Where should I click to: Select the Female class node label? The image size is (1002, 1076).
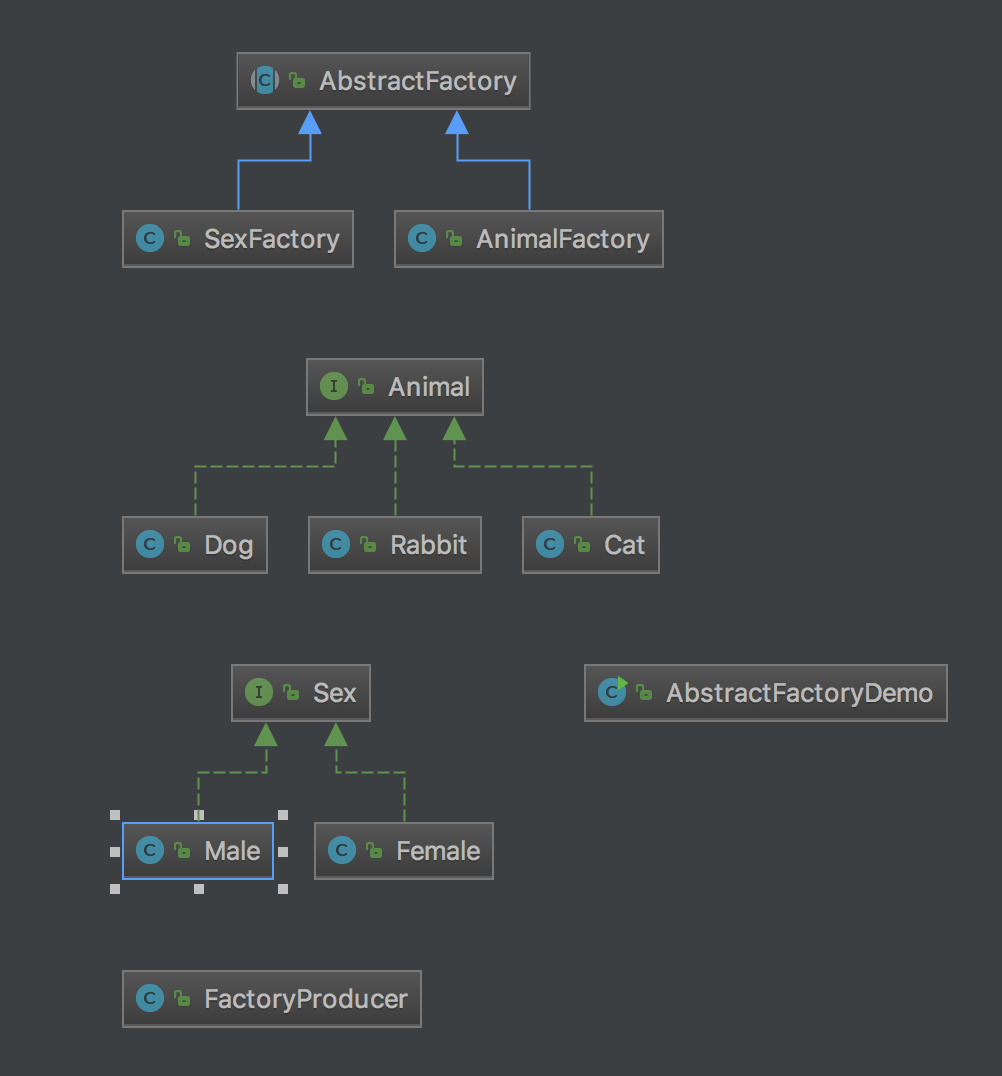(x=439, y=851)
